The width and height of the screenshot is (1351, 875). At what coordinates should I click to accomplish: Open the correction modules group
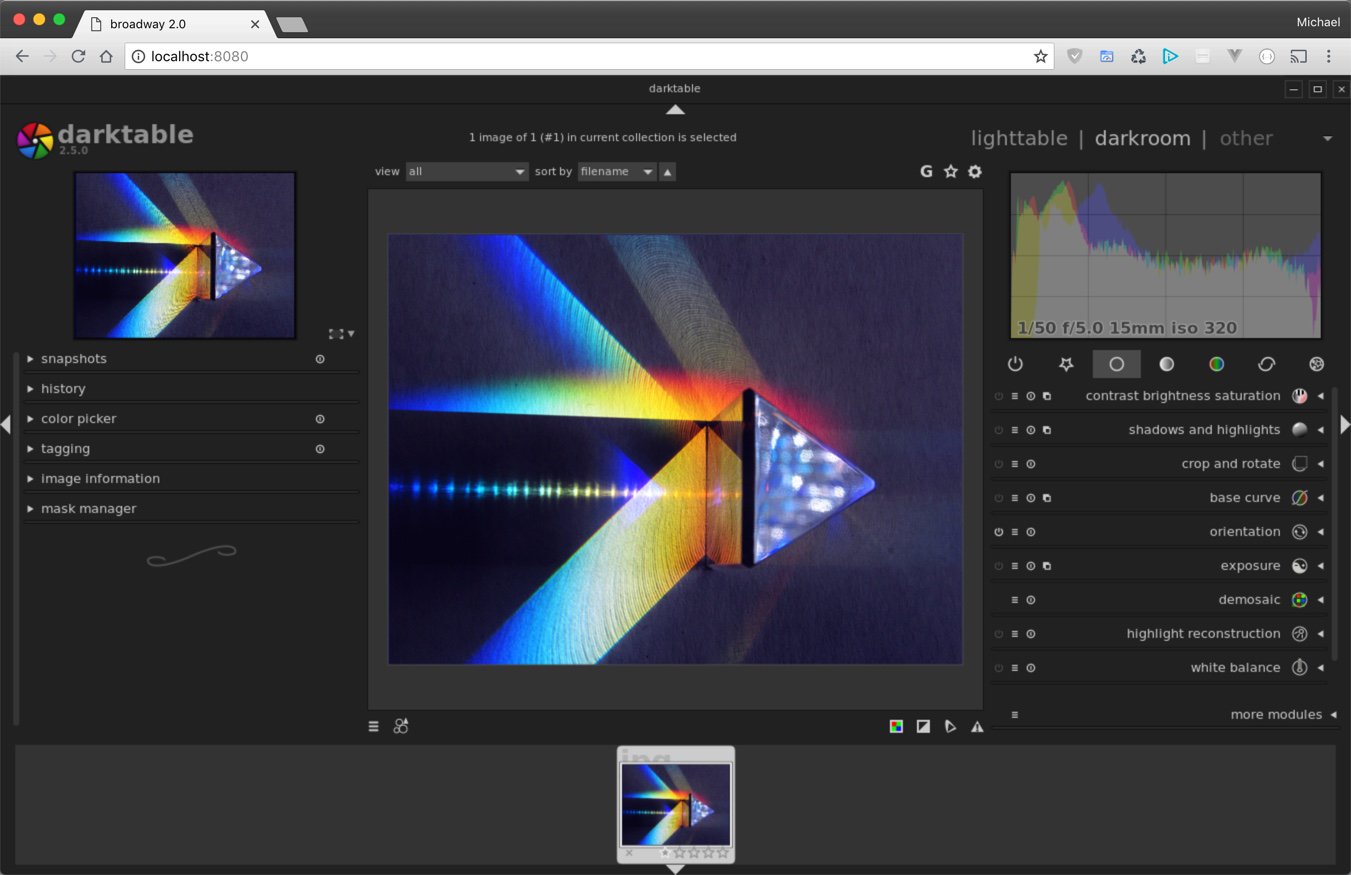point(1266,364)
